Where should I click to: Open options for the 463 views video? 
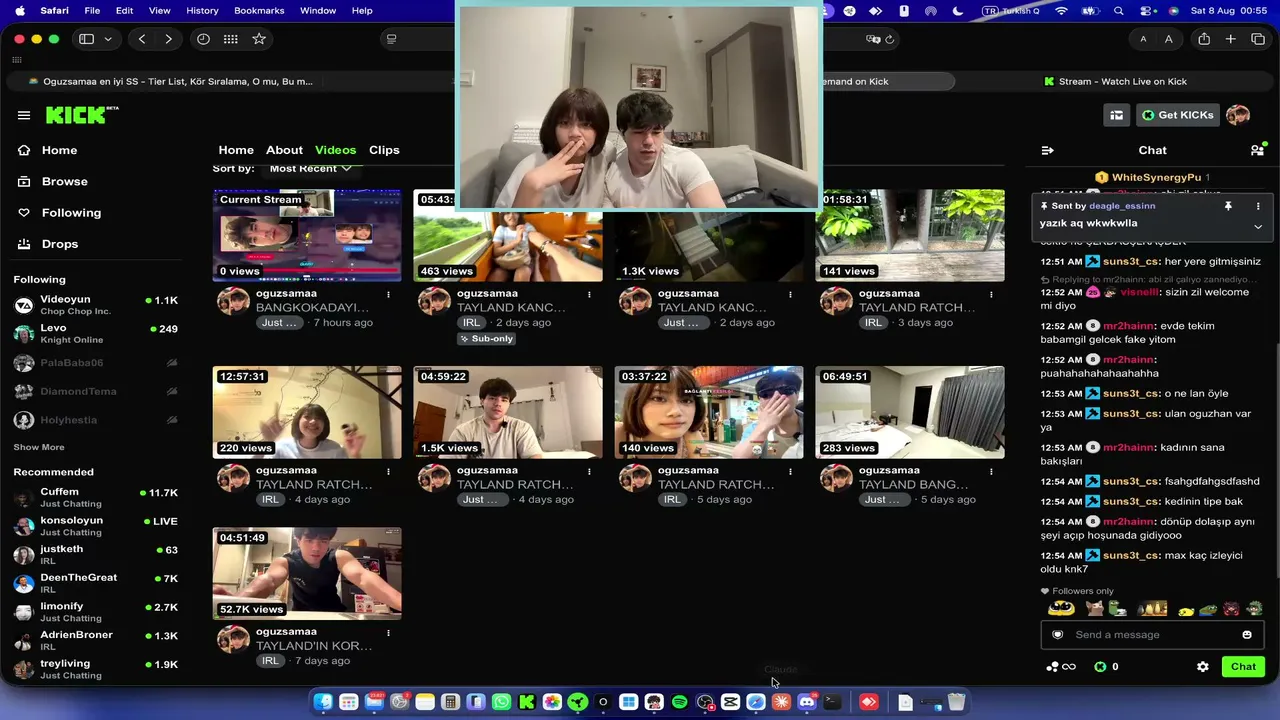click(x=589, y=294)
